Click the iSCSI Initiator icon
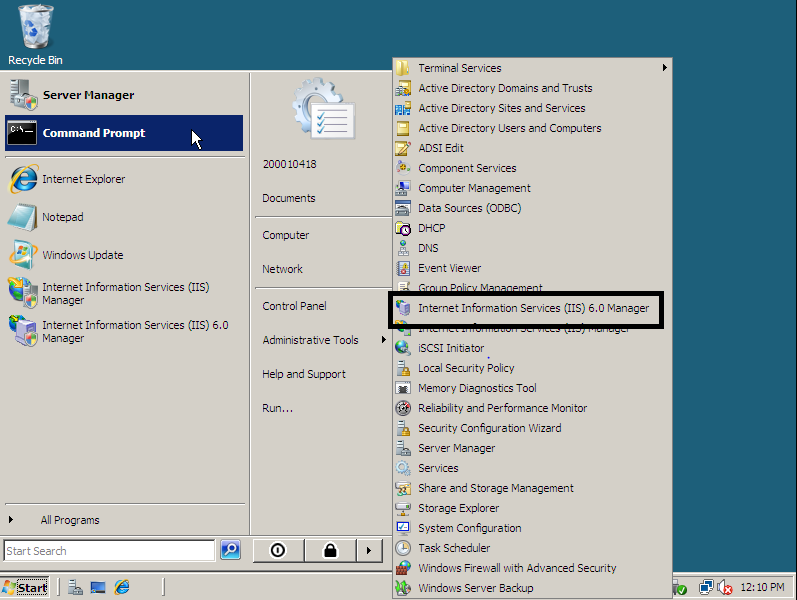This screenshot has height=600, width=797. click(403, 348)
